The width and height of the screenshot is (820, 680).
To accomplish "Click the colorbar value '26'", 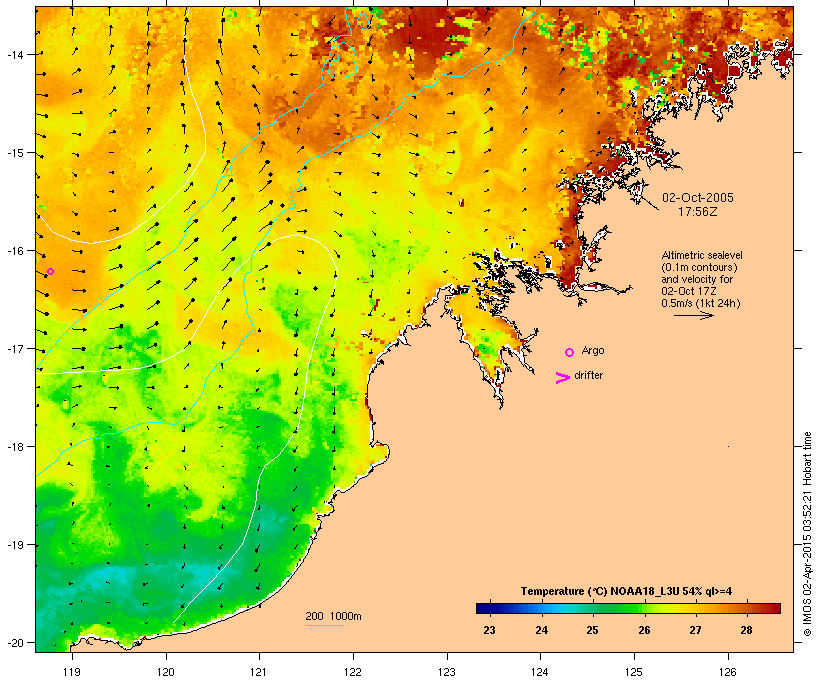I will click(644, 630).
